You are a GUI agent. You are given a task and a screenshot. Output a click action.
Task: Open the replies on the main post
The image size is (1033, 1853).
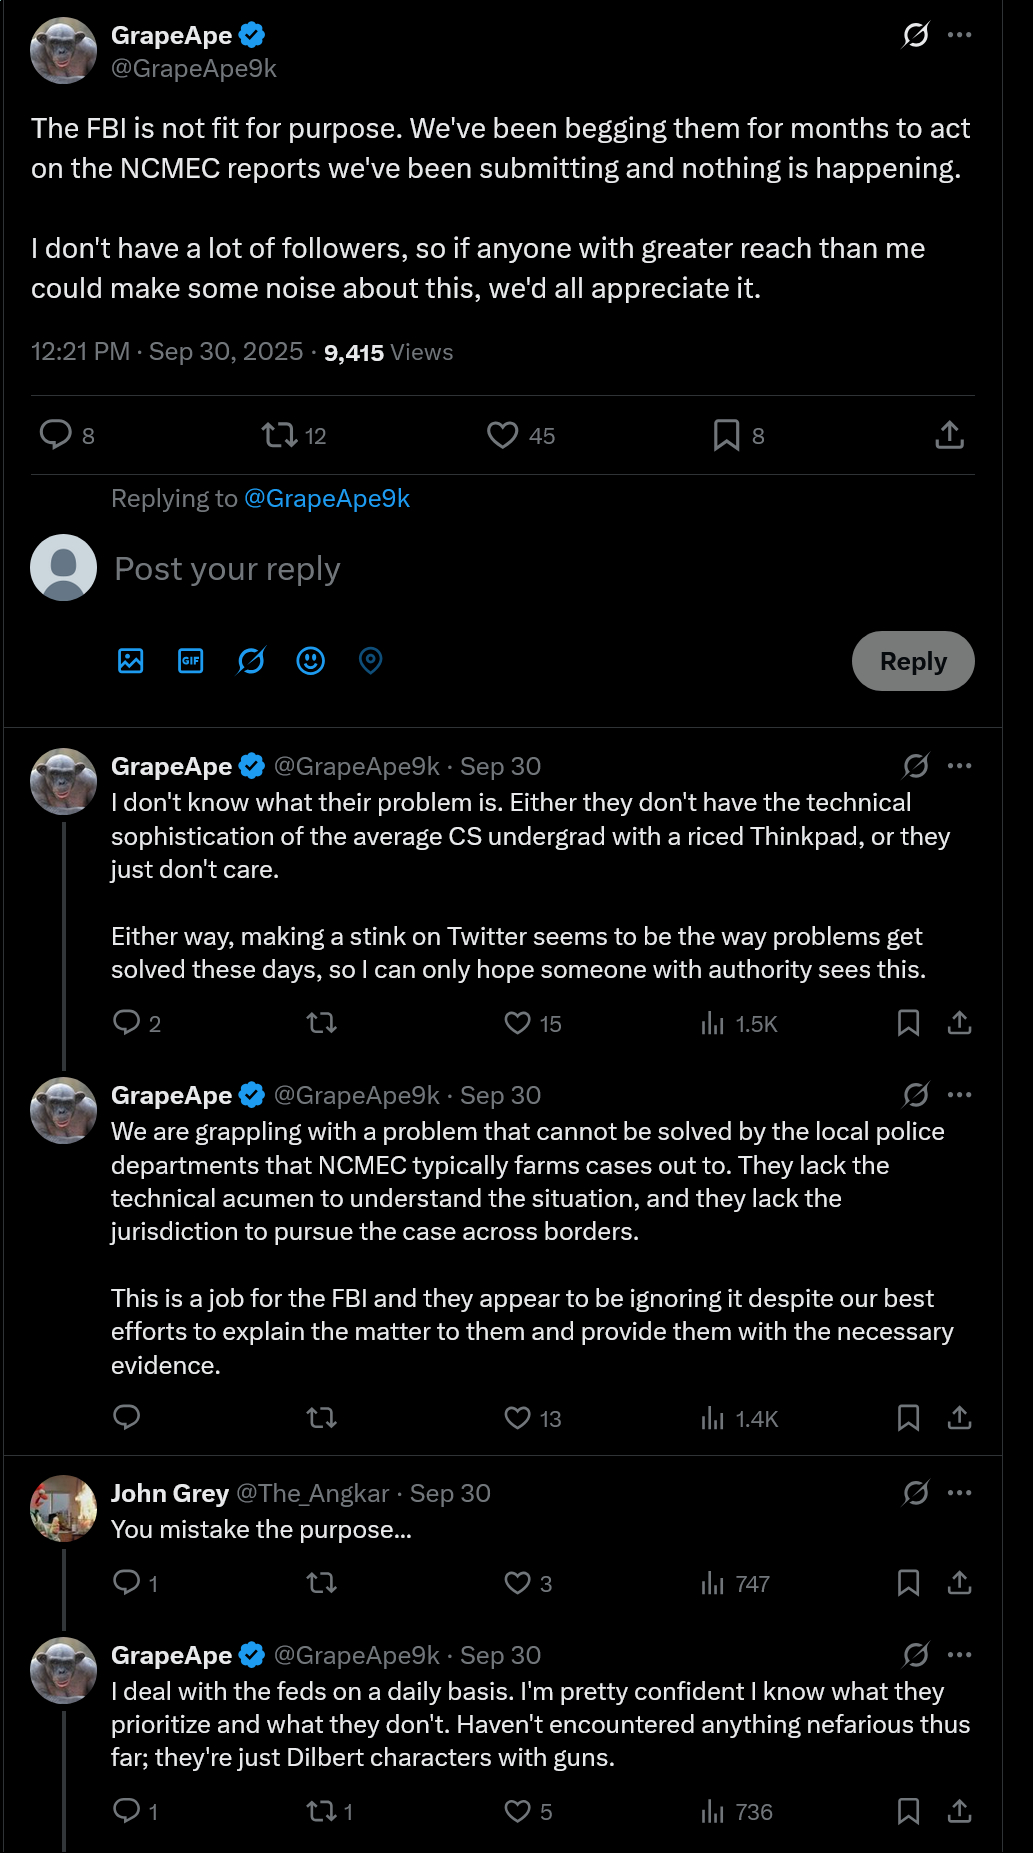click(x=55, y=435)
